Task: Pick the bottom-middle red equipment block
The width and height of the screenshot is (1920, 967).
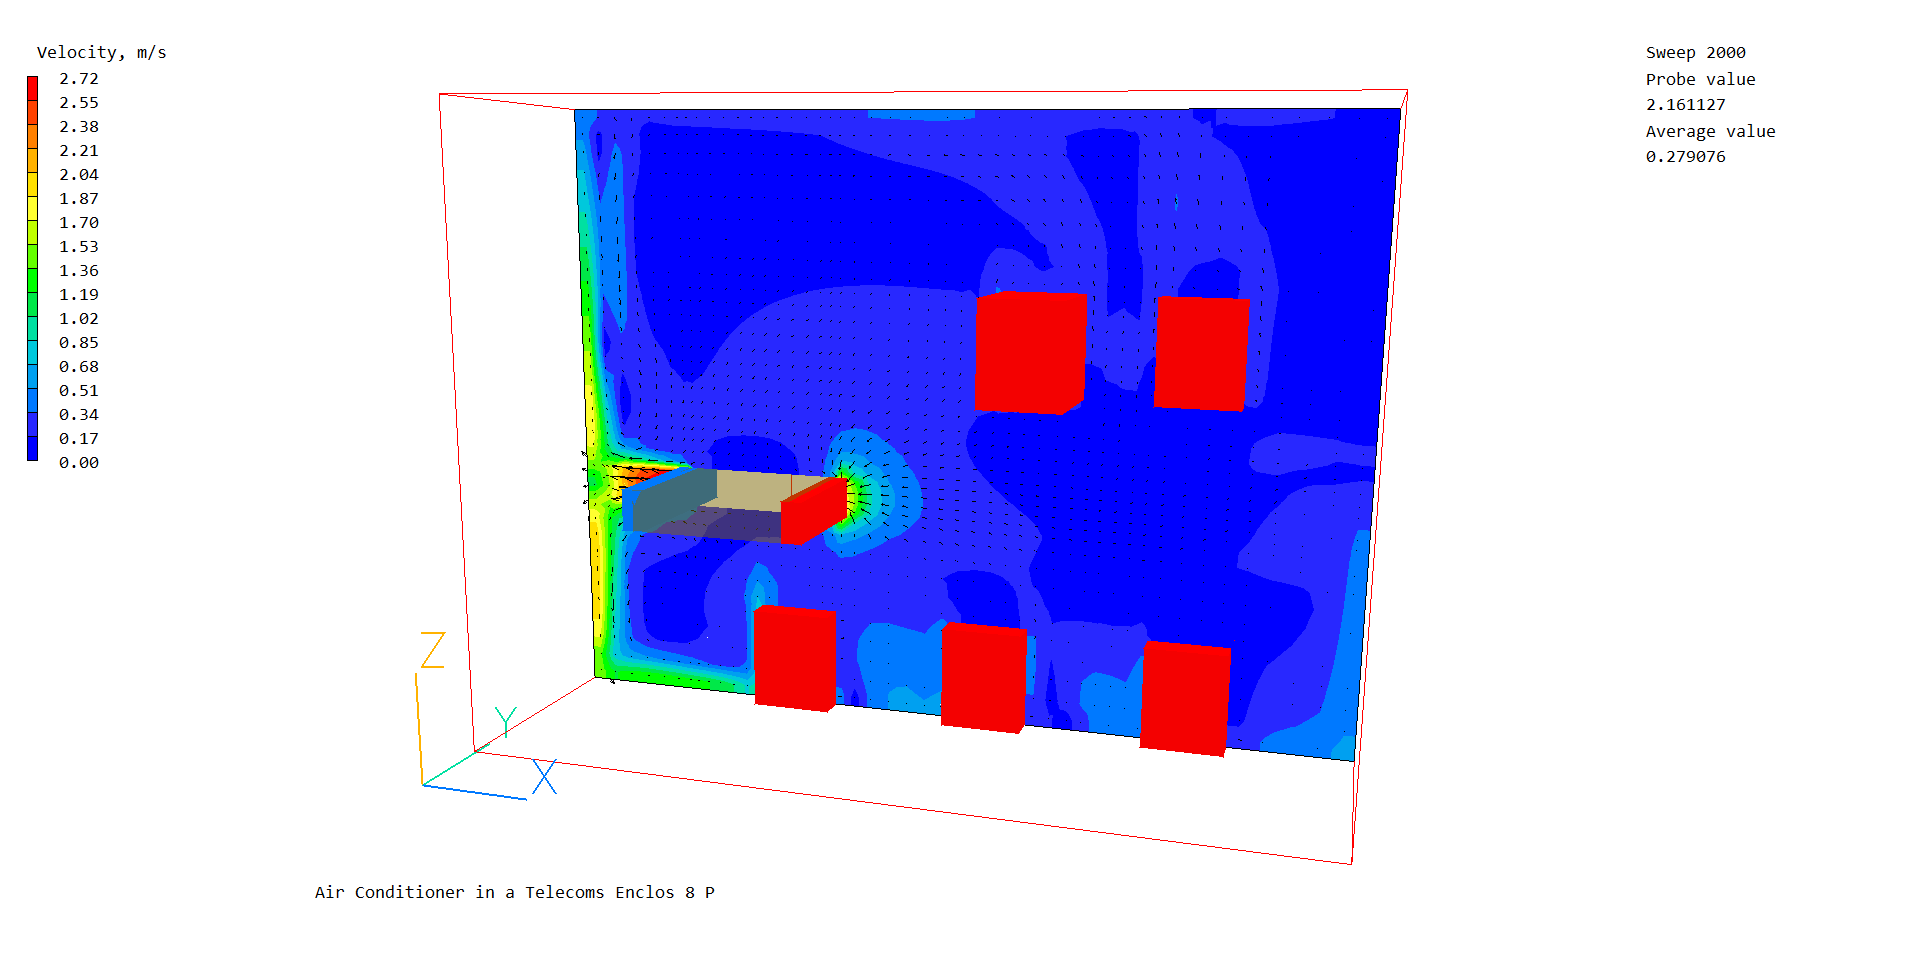Action: coord(982,677)
